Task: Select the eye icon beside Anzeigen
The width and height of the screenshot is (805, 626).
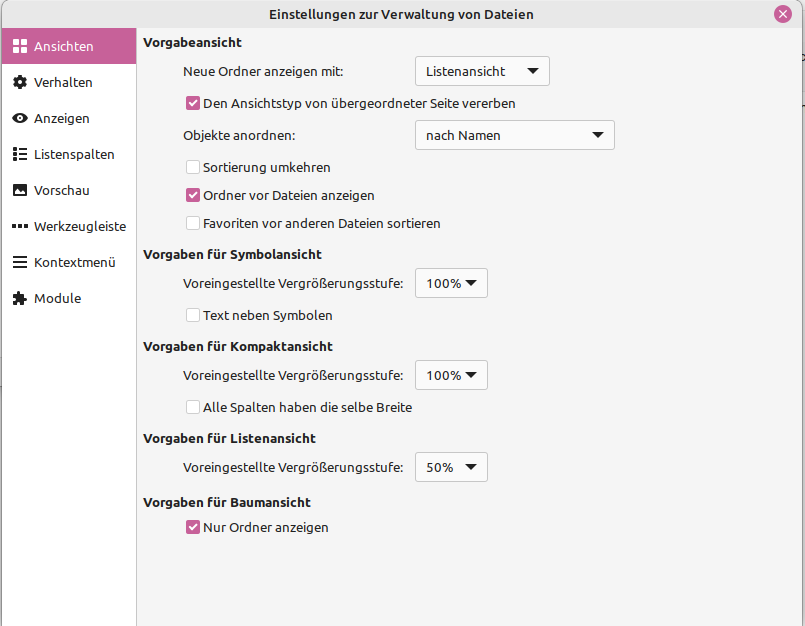Action: click(18, 118)
